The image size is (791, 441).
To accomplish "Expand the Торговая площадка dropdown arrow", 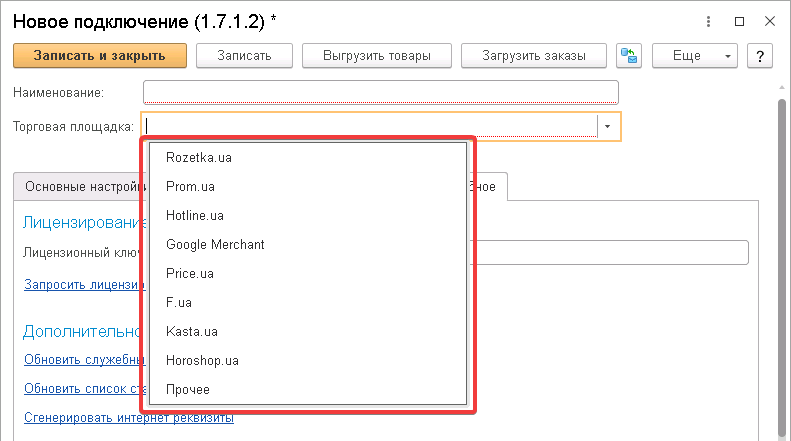I will pyautogui.click(x=608, y=127).
